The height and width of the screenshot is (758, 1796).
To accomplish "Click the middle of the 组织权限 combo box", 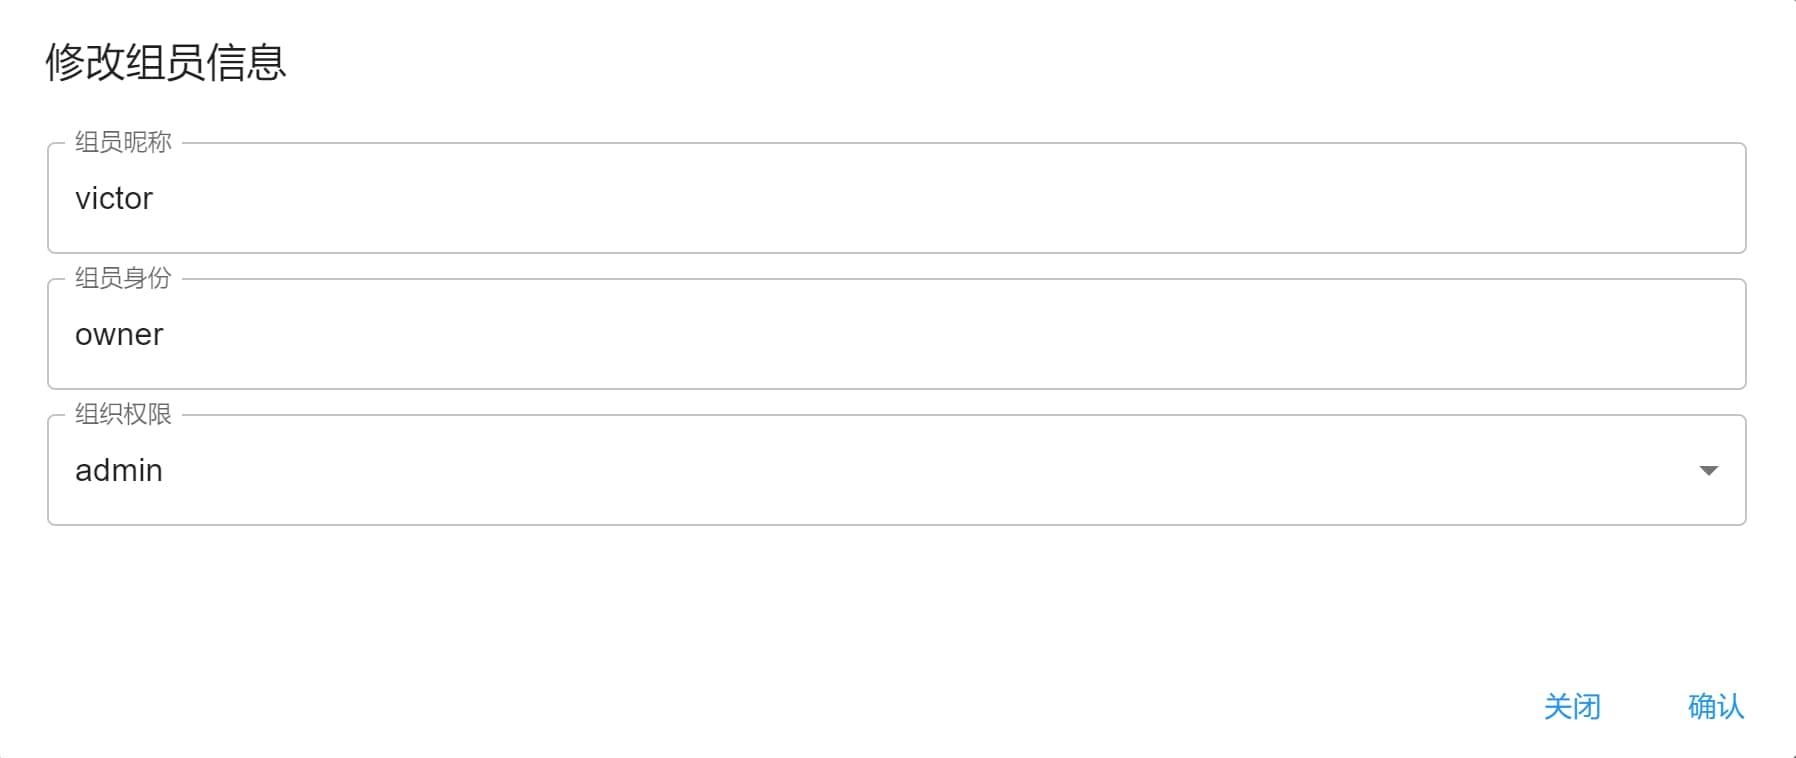I will pyautogui.click(x=896, y=470).
